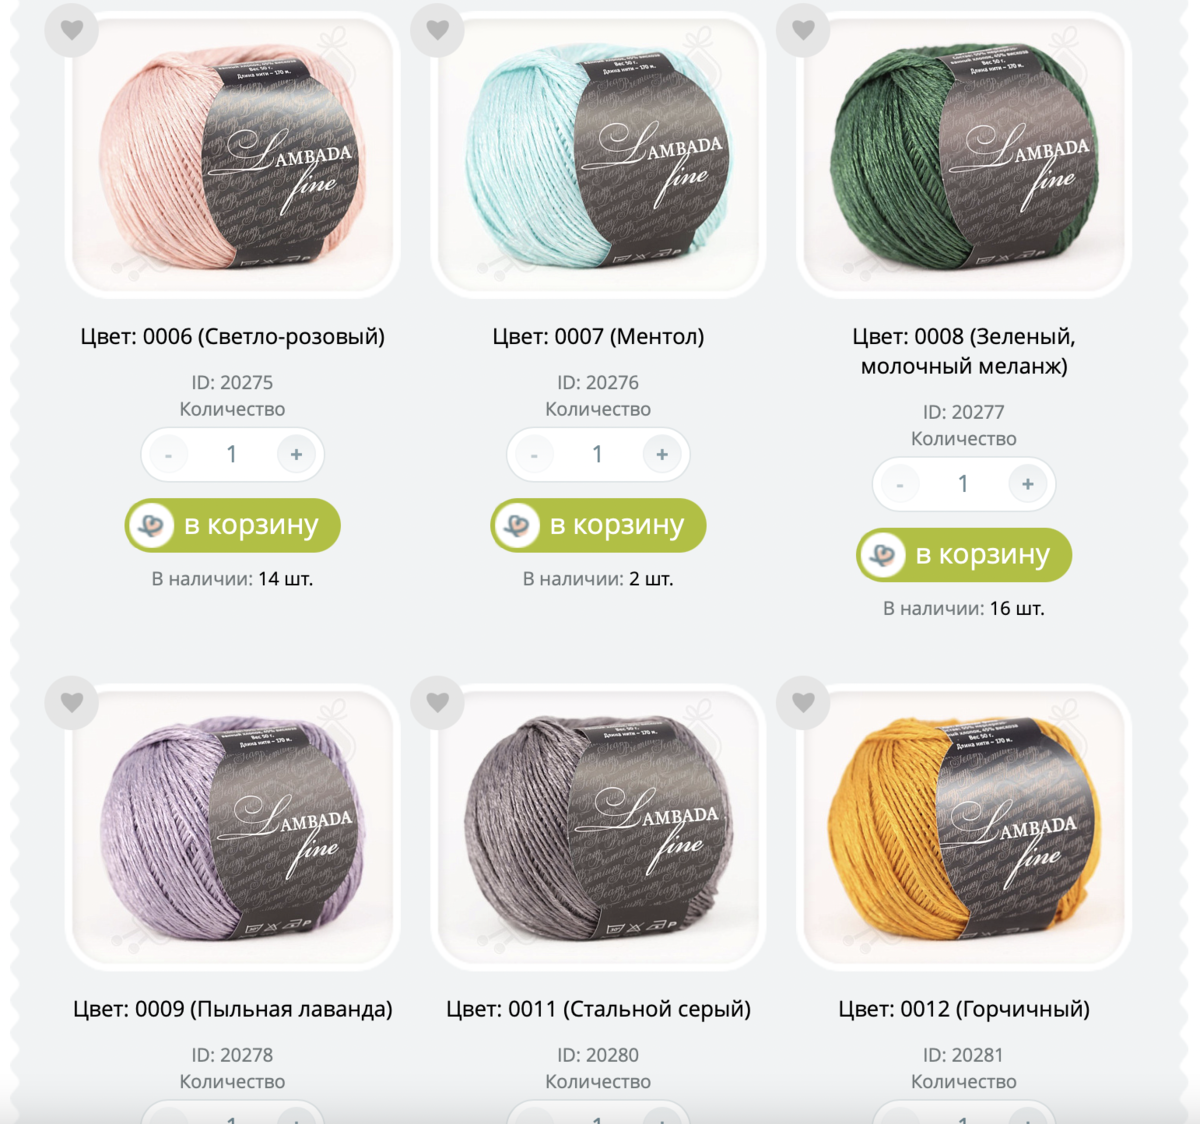Open steel grey yarn thumbnail

[598, 827]
